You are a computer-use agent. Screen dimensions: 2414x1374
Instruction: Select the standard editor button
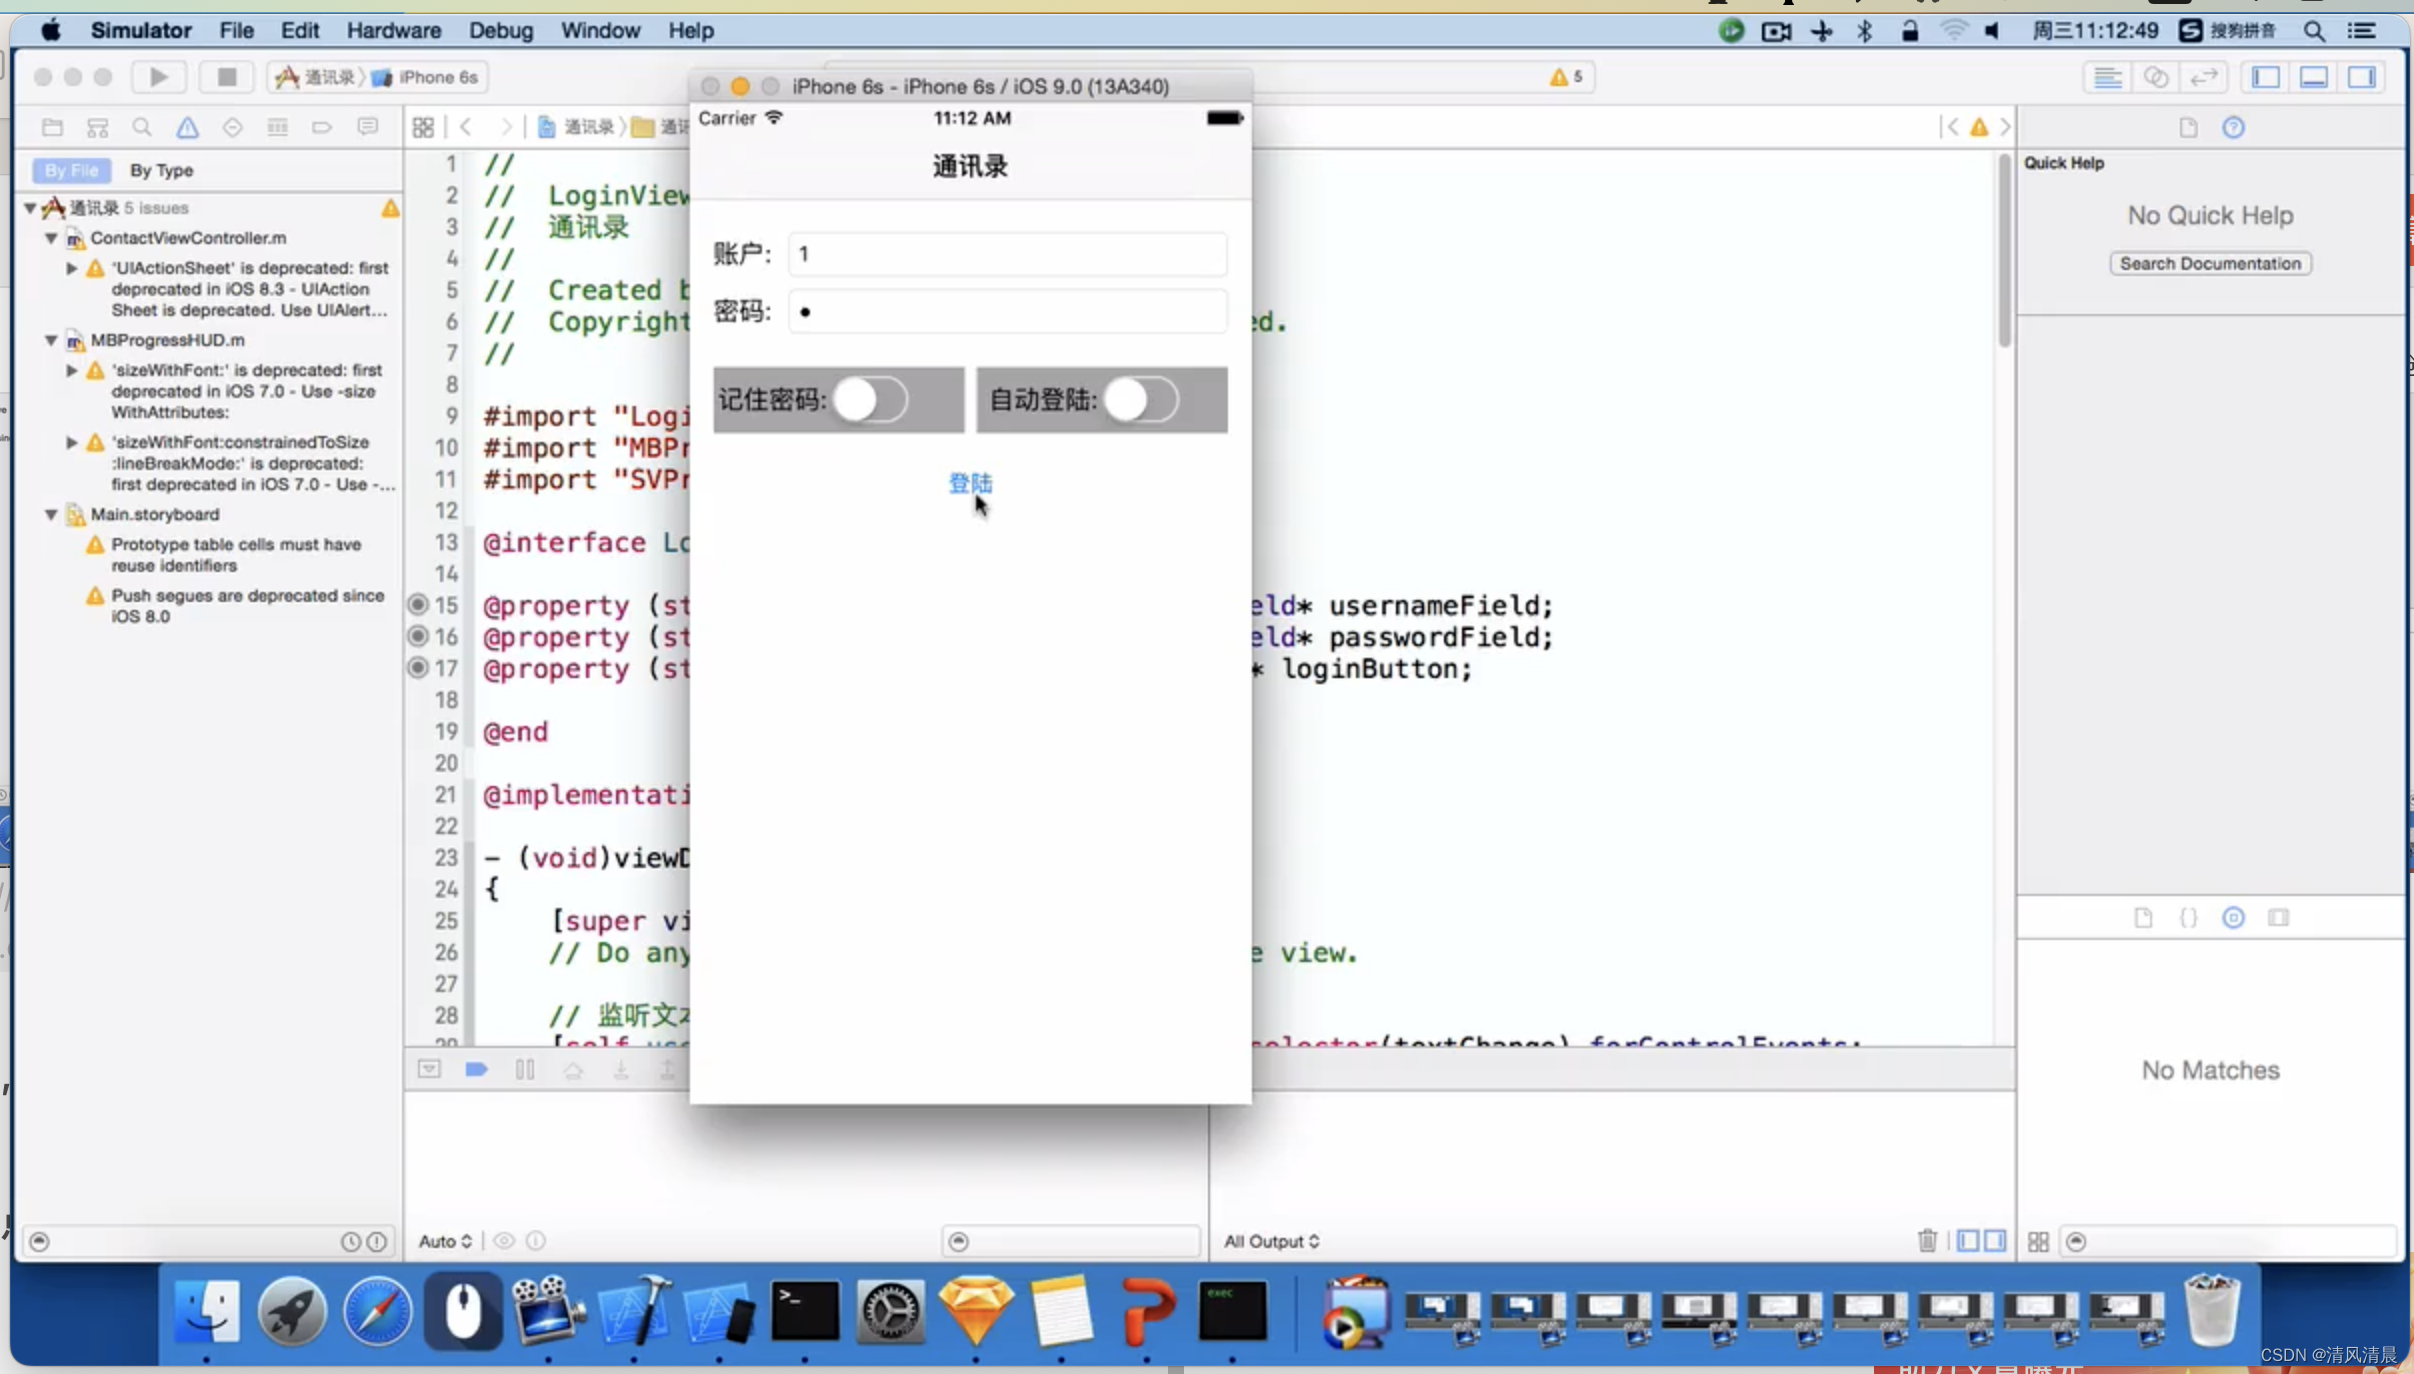click(2108, 77)
